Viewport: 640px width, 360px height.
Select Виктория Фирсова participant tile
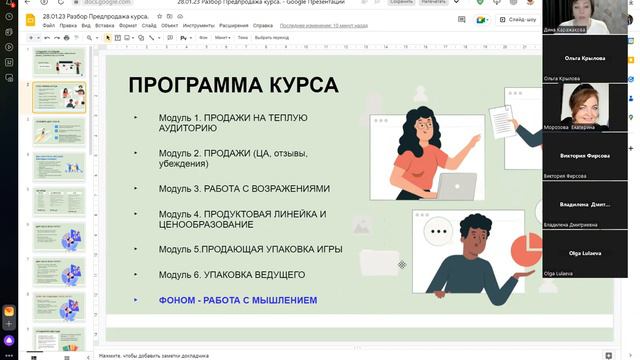tap(585, 156)
